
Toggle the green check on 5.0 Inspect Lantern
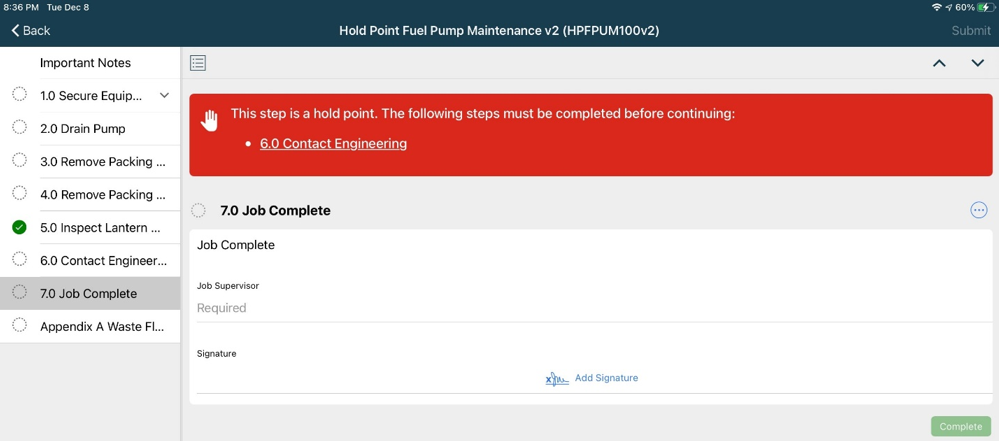click(20, 228)
